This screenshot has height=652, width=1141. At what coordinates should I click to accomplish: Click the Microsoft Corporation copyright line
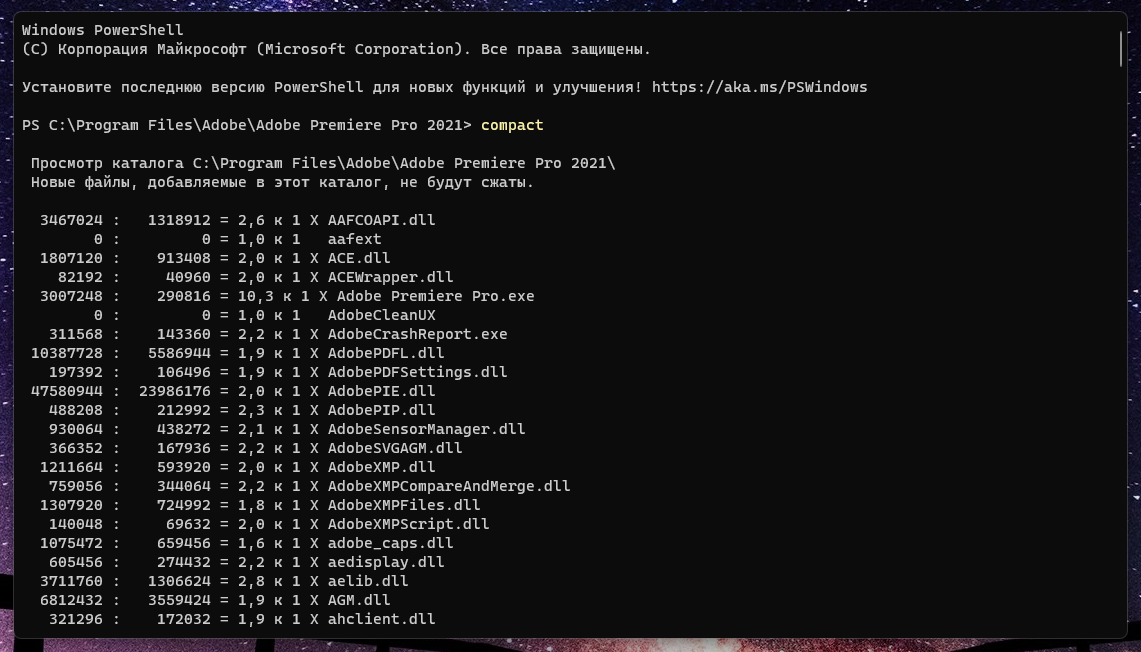(x=336, y=49)
